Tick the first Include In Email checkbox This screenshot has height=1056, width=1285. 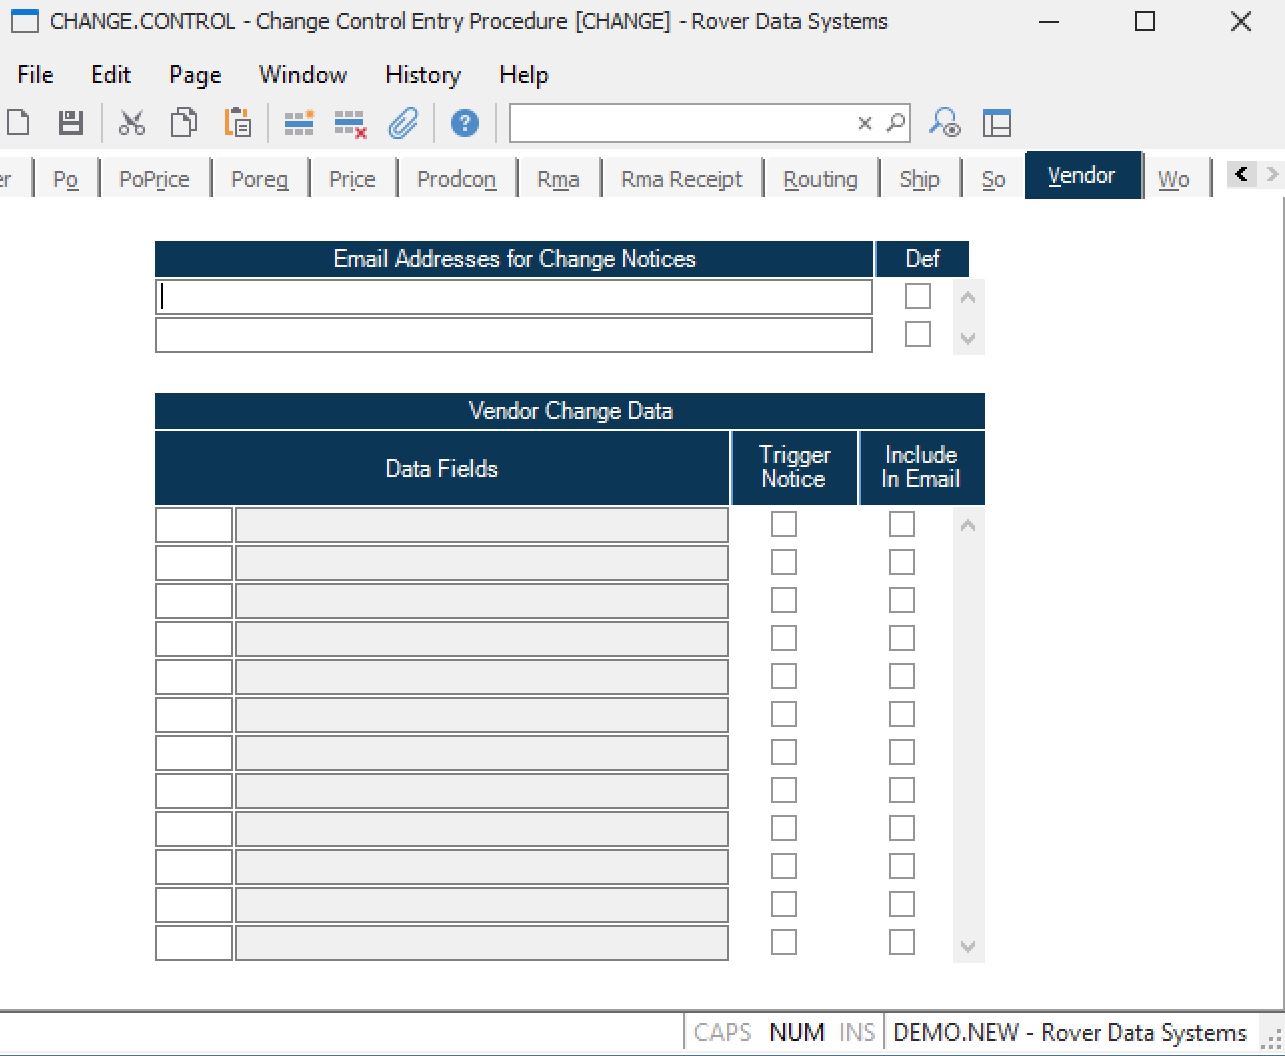pos(902,524)
